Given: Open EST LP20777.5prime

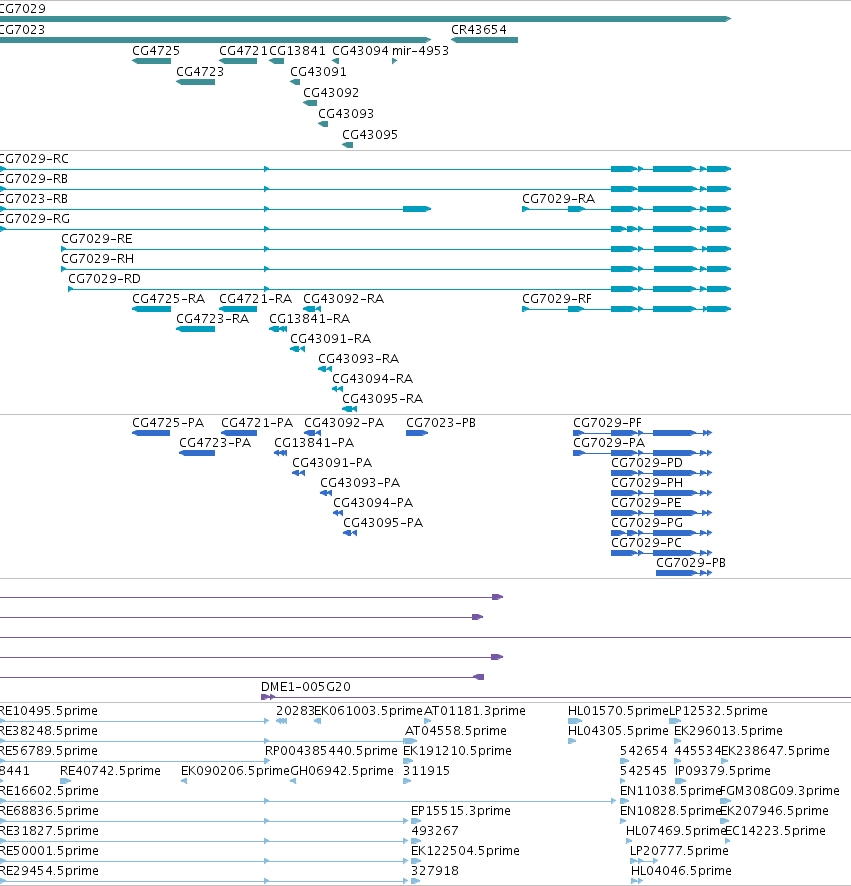Looking at the screenshot, I should pos(644,861).
